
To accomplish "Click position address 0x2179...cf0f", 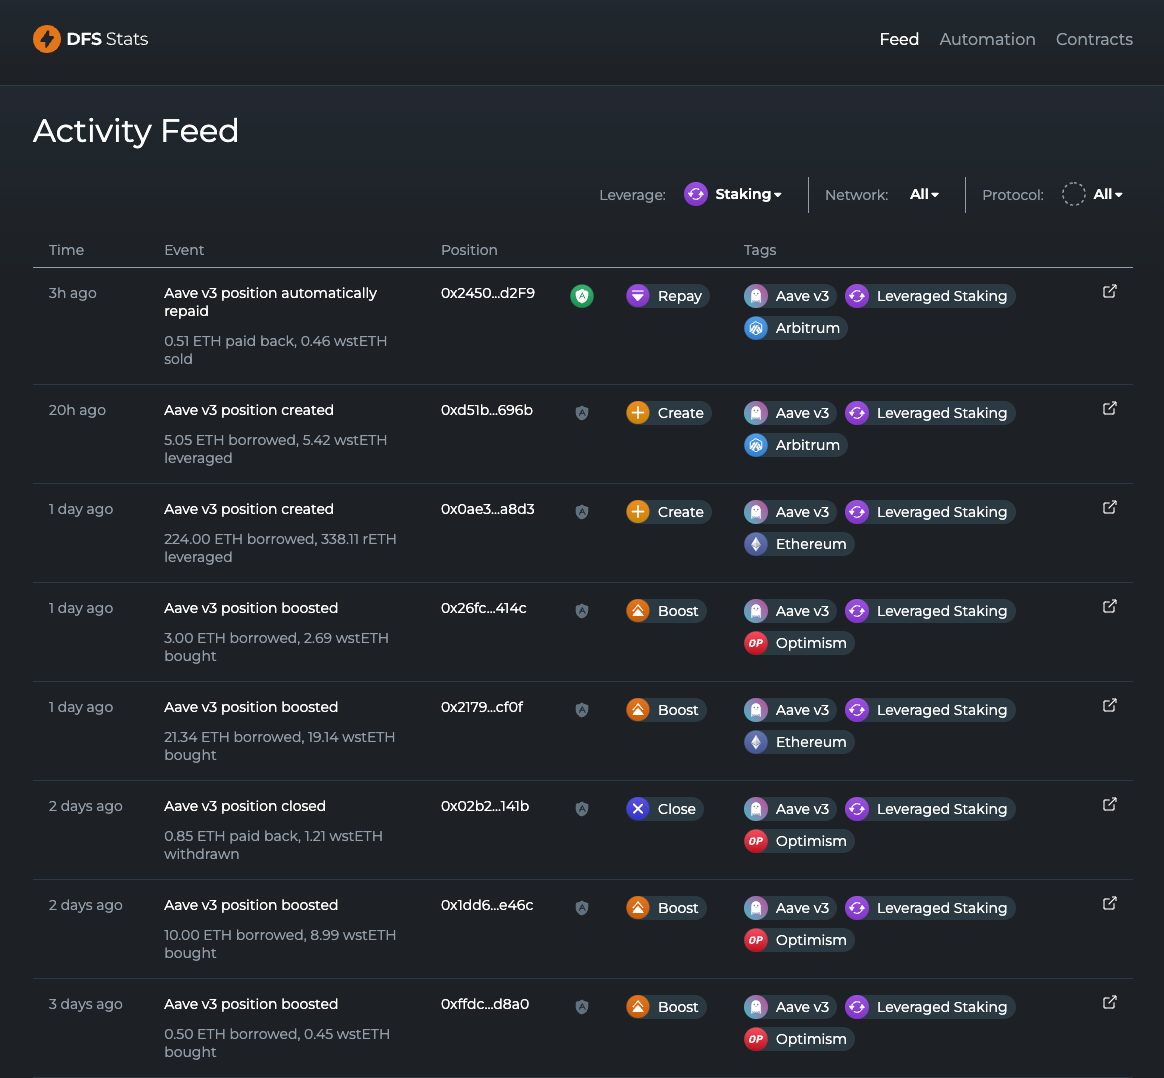I will [482, 707].
